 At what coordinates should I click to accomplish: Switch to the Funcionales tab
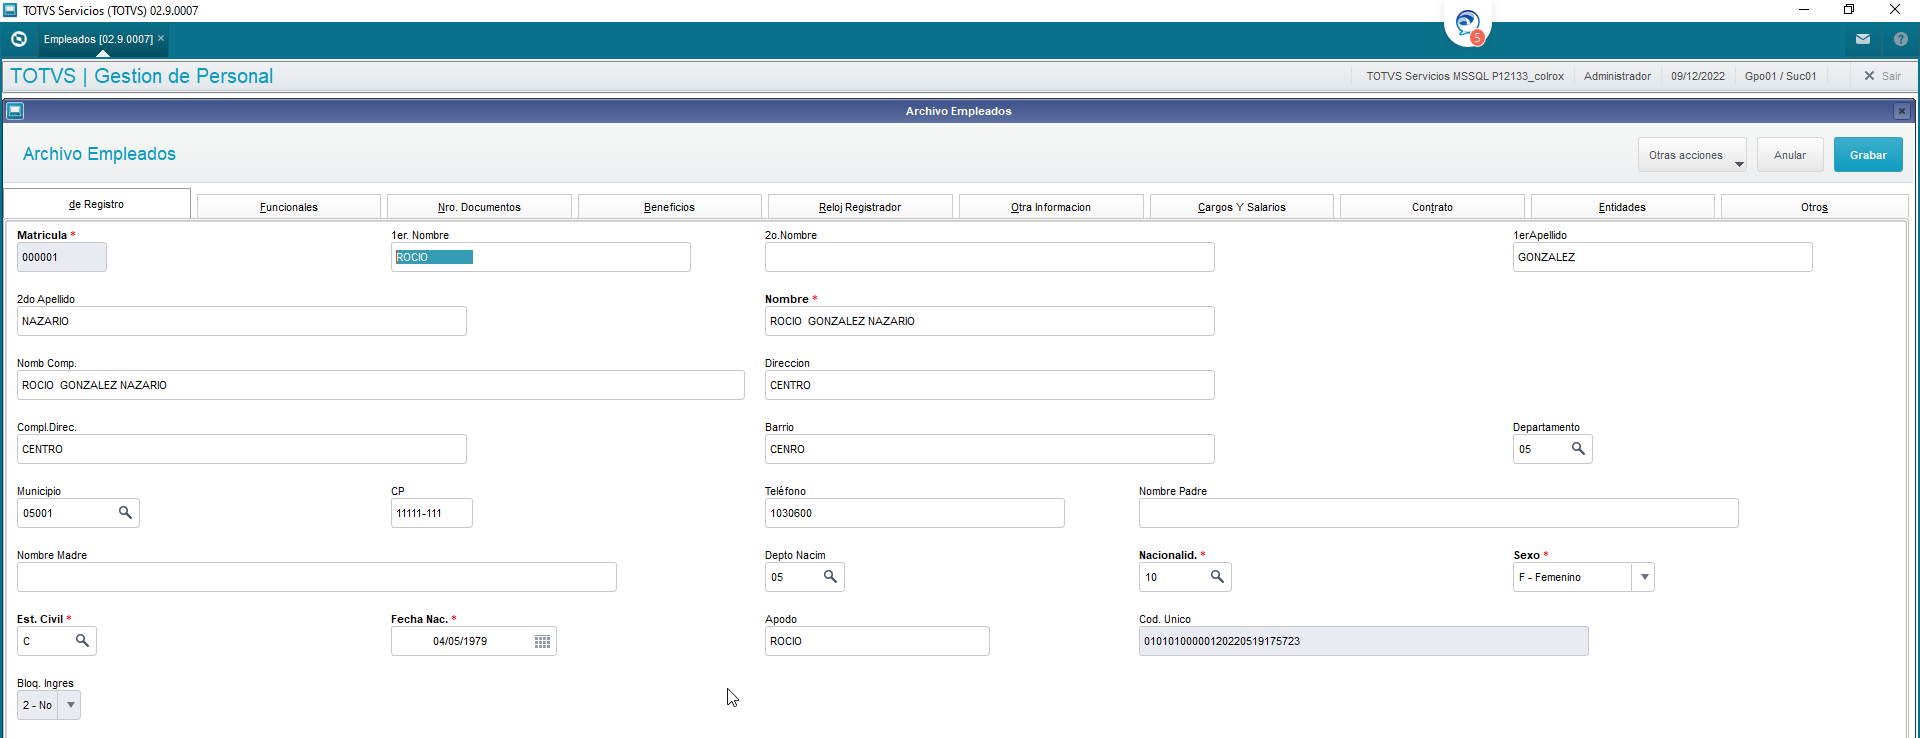pyautogui.click(x=289, y=207)
